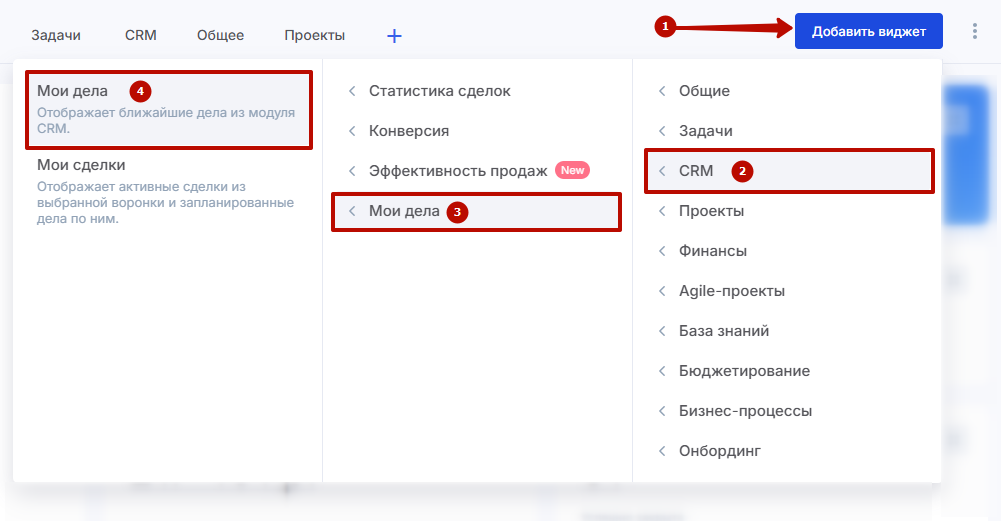The image size is (1001, 521).
Task: Open the Задачи category in widget list
Action: [705, 131]
